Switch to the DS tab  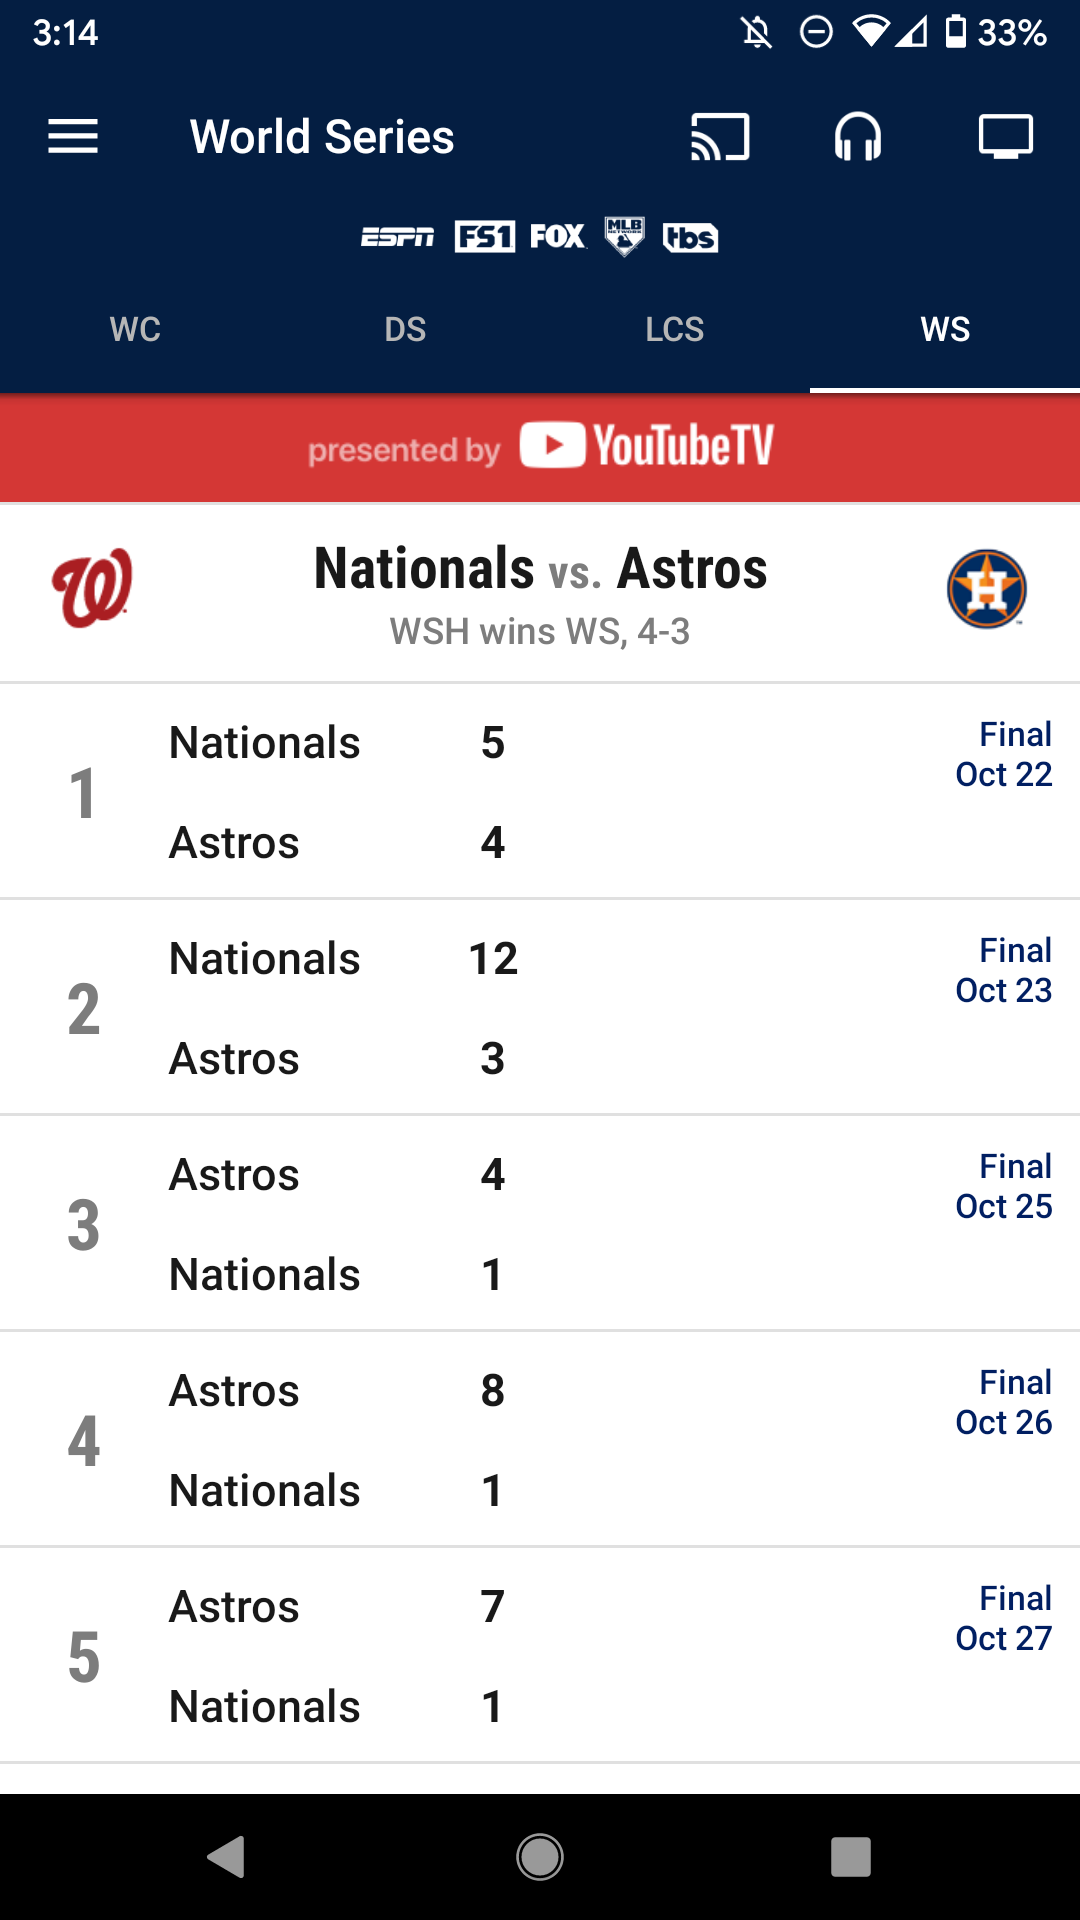pos(405,329)
